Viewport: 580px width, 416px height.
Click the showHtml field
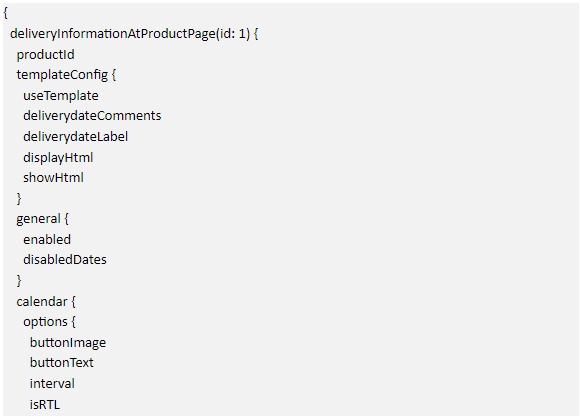(53, 178)
